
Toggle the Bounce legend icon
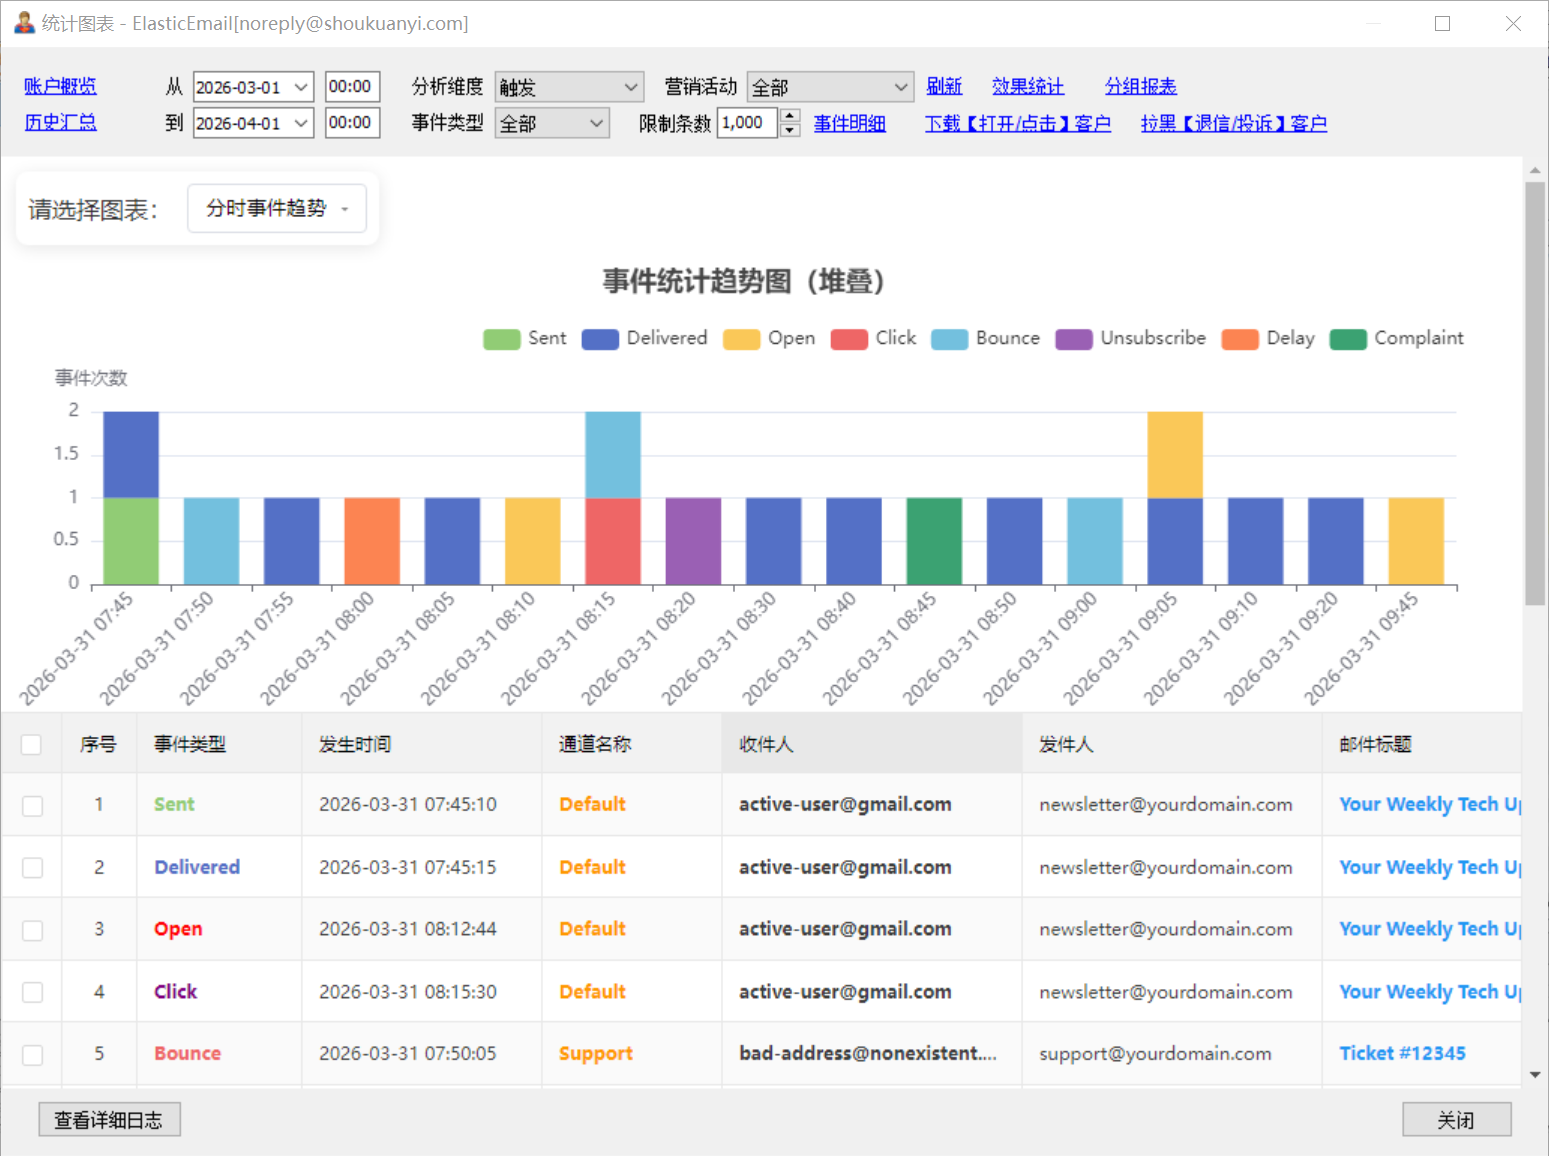pyautogui.click(x=949, y=339)
